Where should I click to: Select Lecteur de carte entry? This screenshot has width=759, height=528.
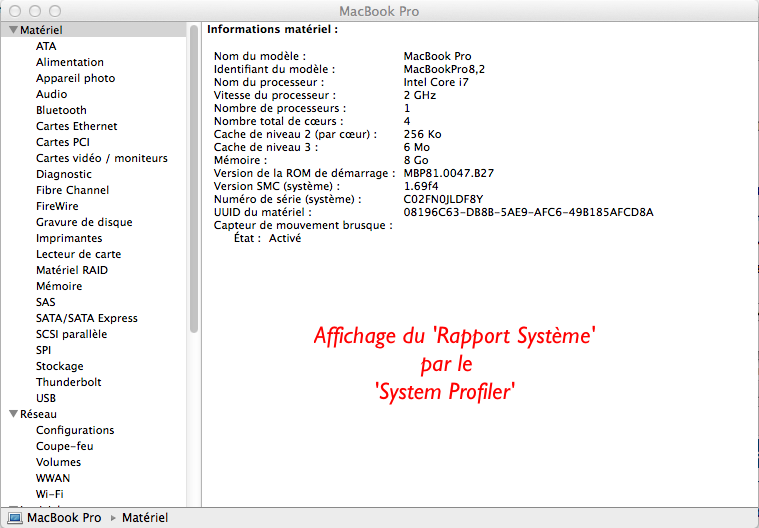pyautogui.click(x=78, y=254)
